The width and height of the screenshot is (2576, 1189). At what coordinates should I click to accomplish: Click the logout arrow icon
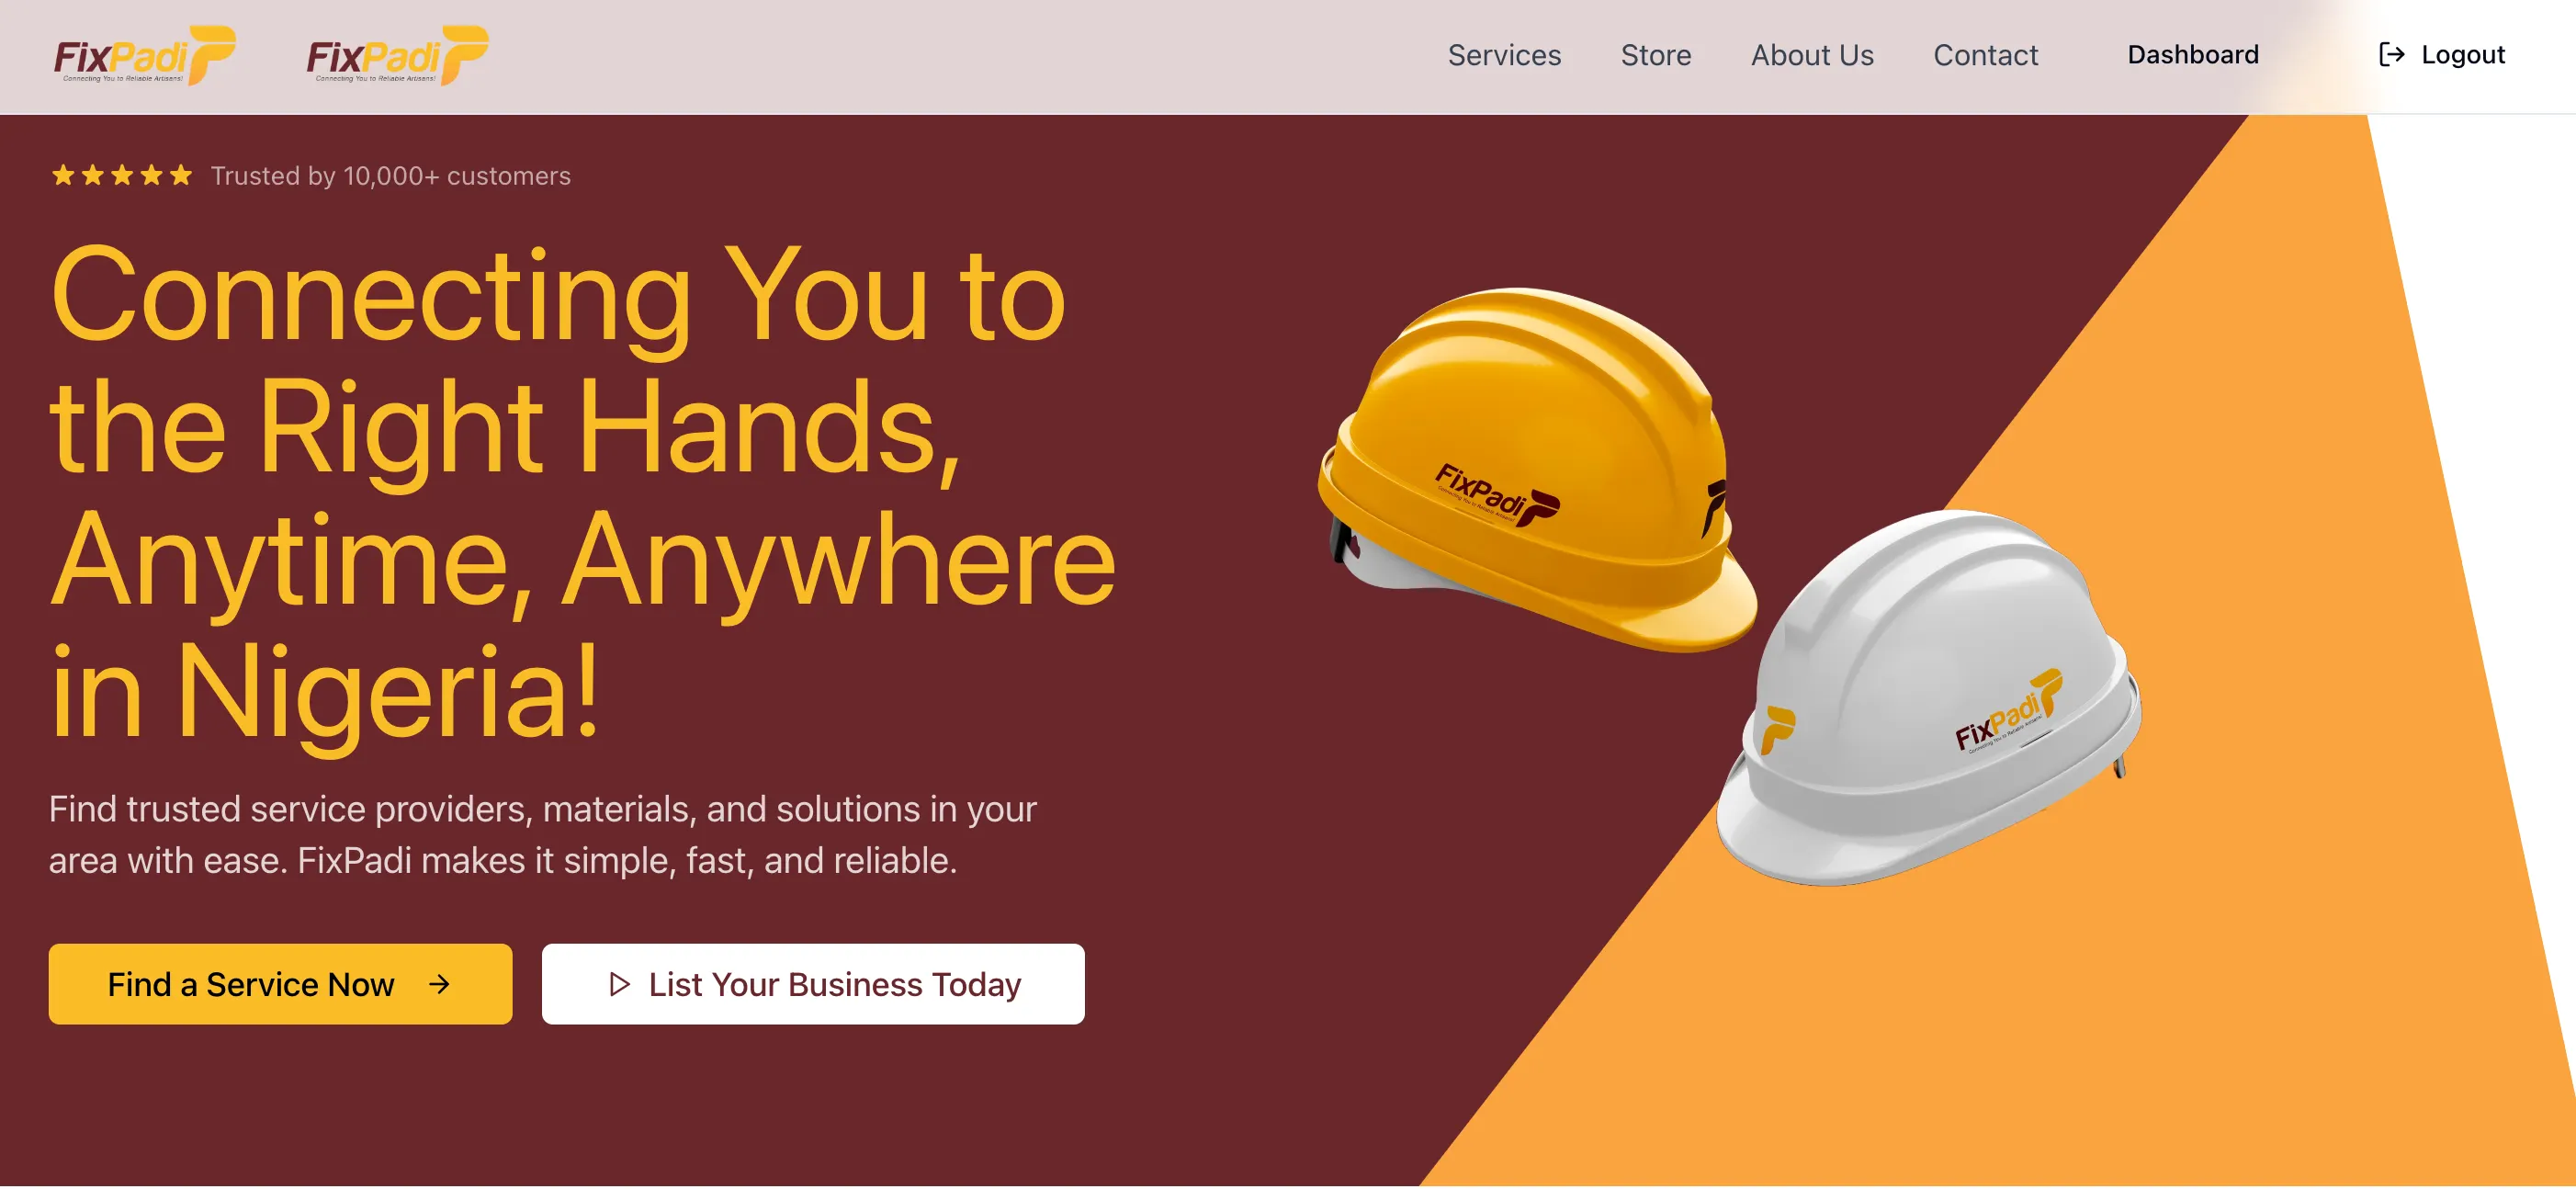(2391, 55)
